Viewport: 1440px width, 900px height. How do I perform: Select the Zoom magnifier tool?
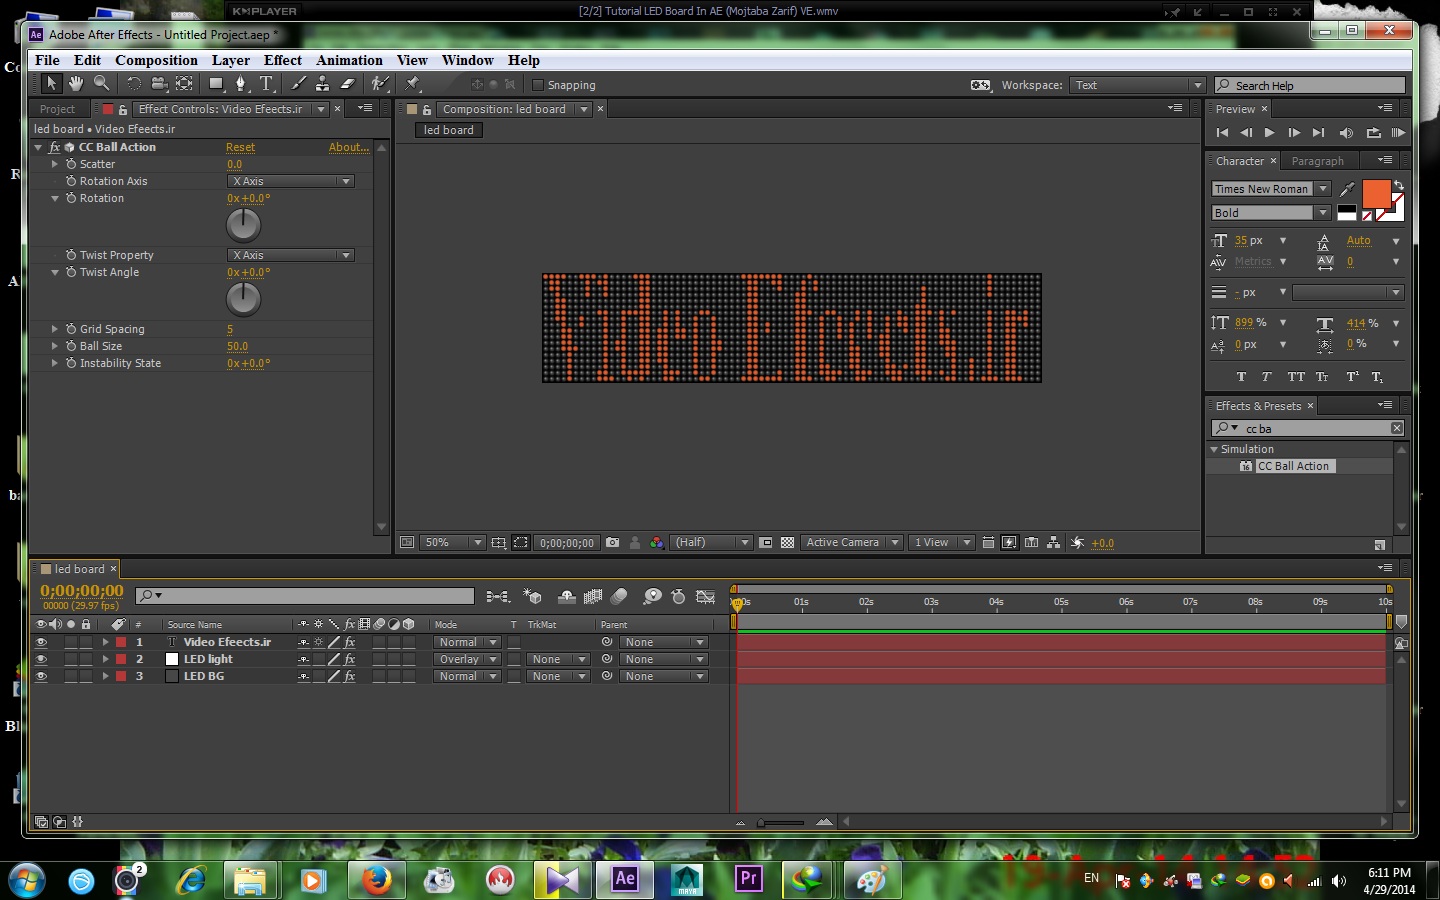[101, 84]
